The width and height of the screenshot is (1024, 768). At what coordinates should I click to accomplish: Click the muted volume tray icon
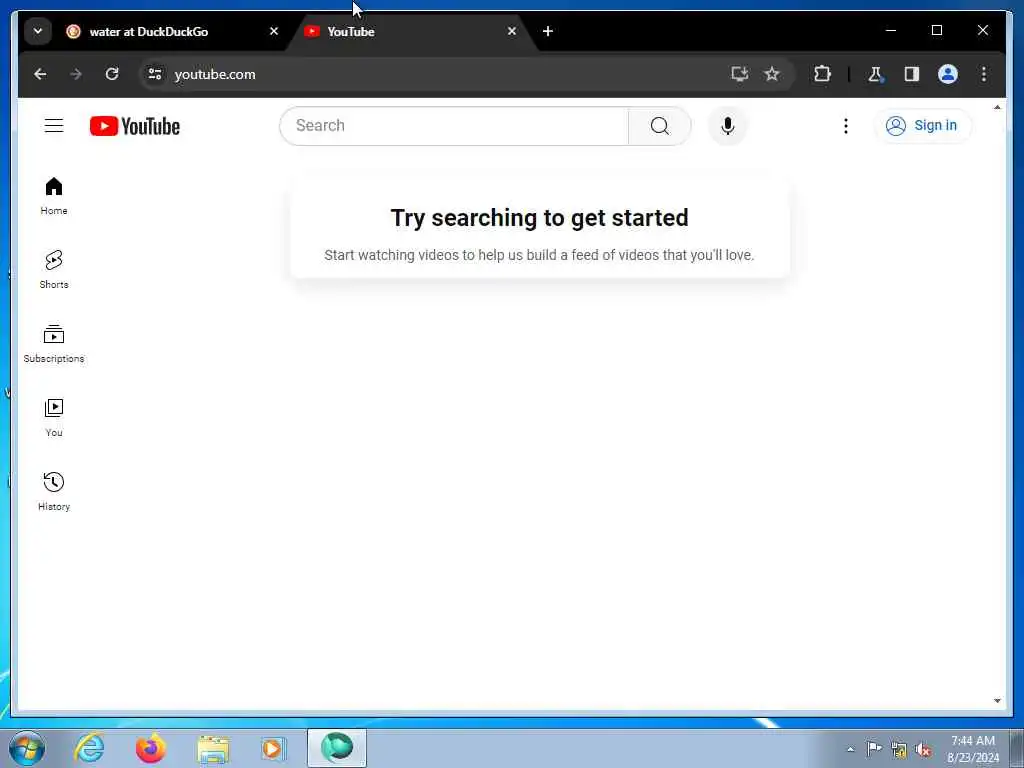click(923, 750)
